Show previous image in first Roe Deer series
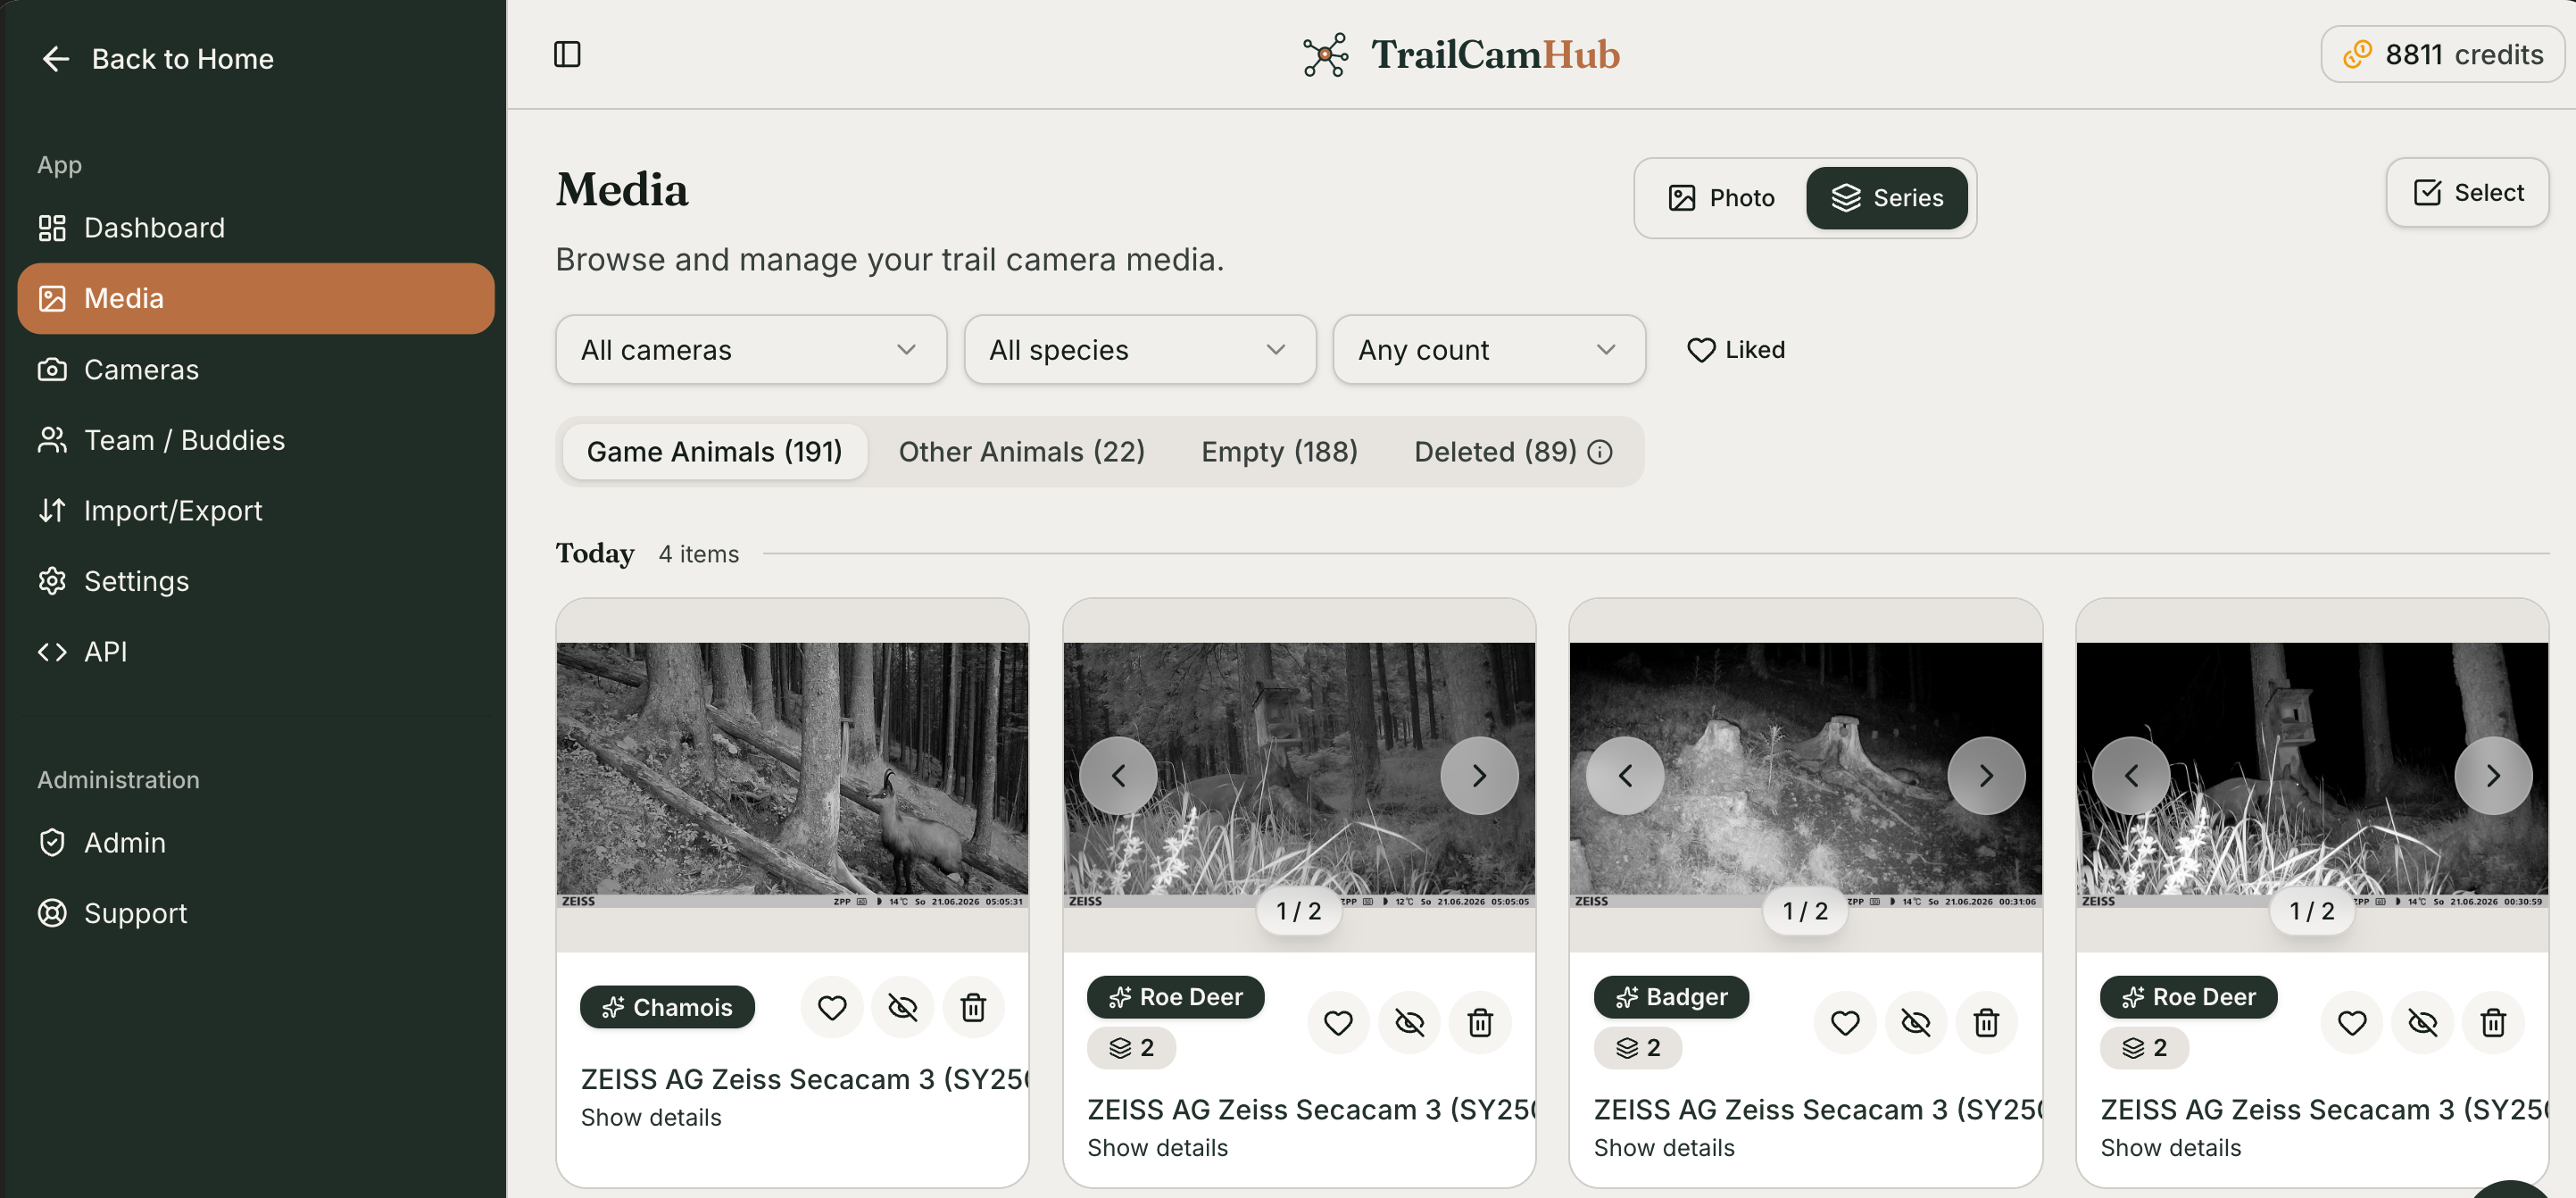 click(1118, 775)
